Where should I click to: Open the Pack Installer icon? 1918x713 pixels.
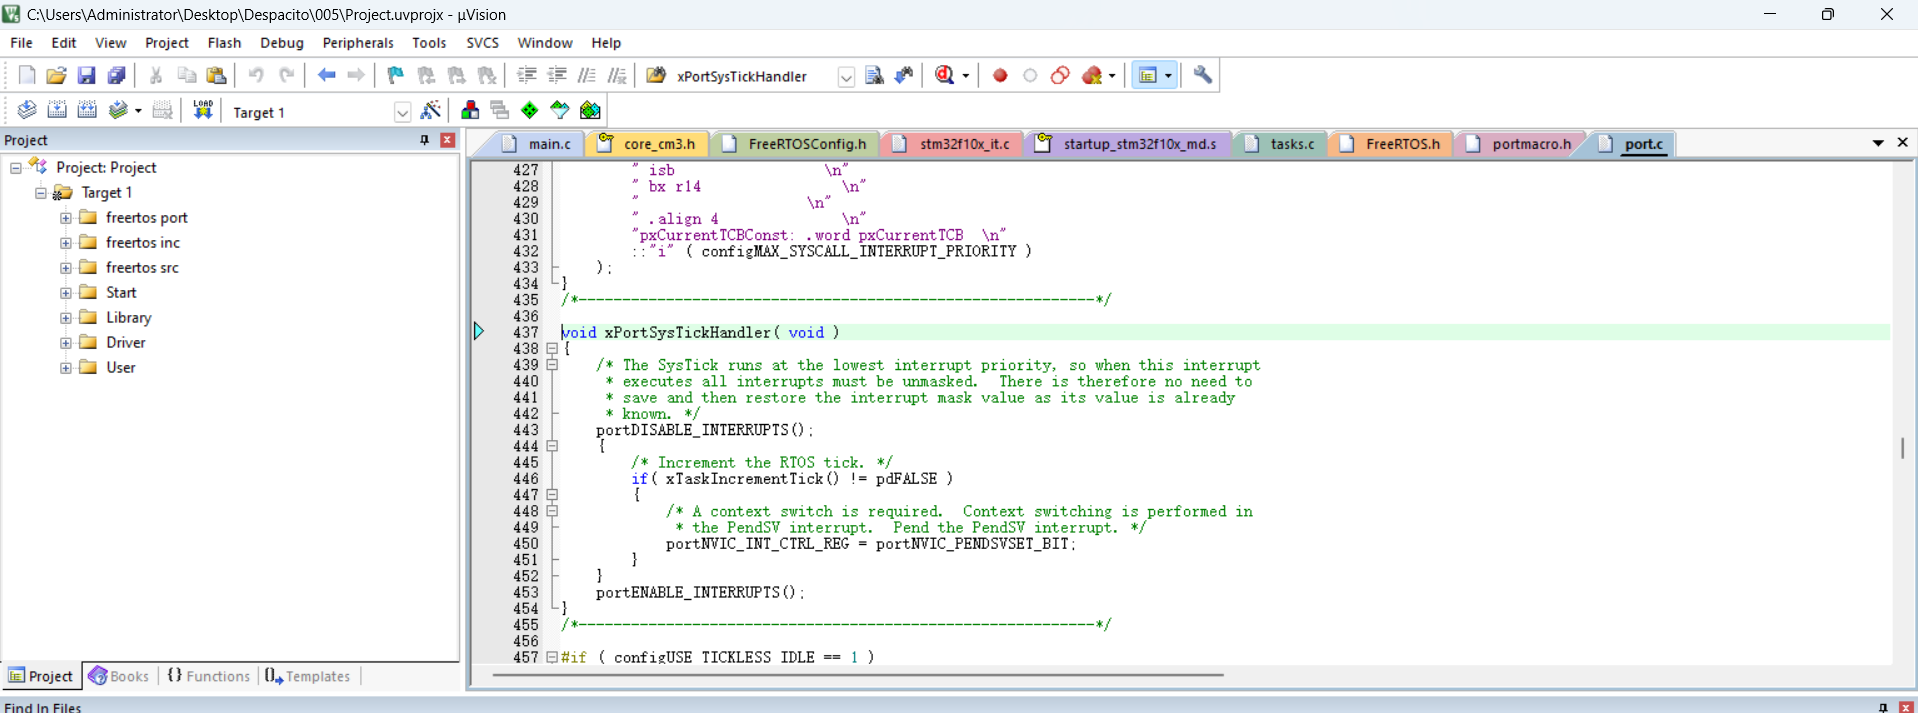tap(591, 110)
